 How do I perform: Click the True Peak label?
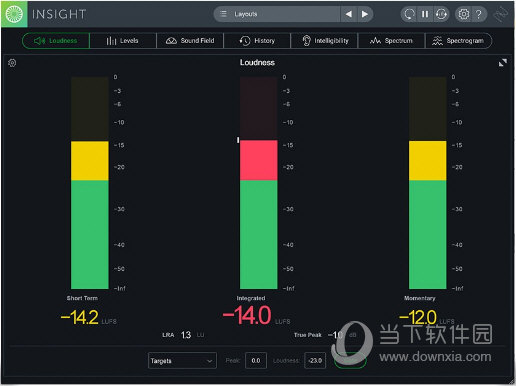click(x=308, y=335)
